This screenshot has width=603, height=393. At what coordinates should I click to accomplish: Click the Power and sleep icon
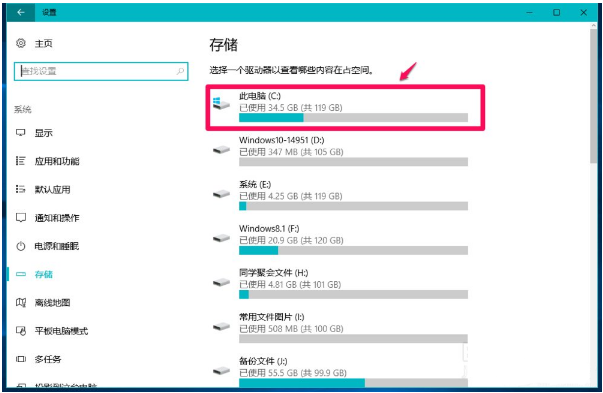point(21,246)
